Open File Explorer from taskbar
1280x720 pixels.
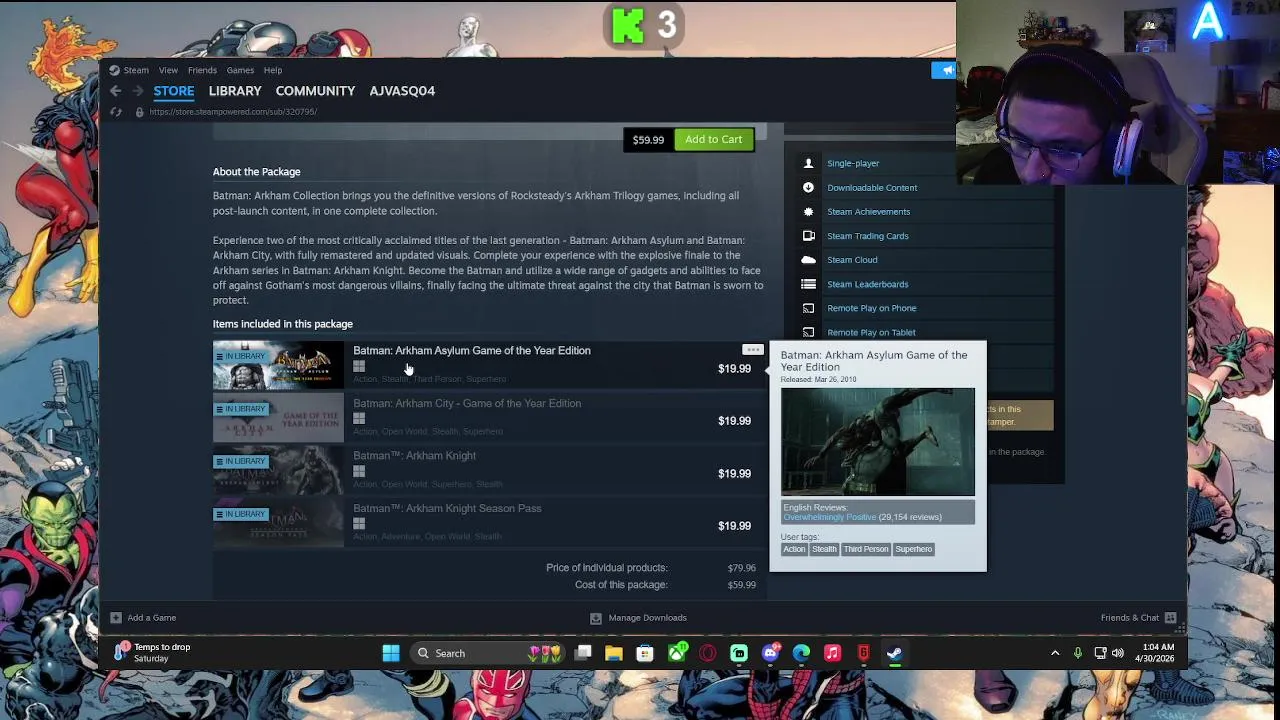click(614, 653)
